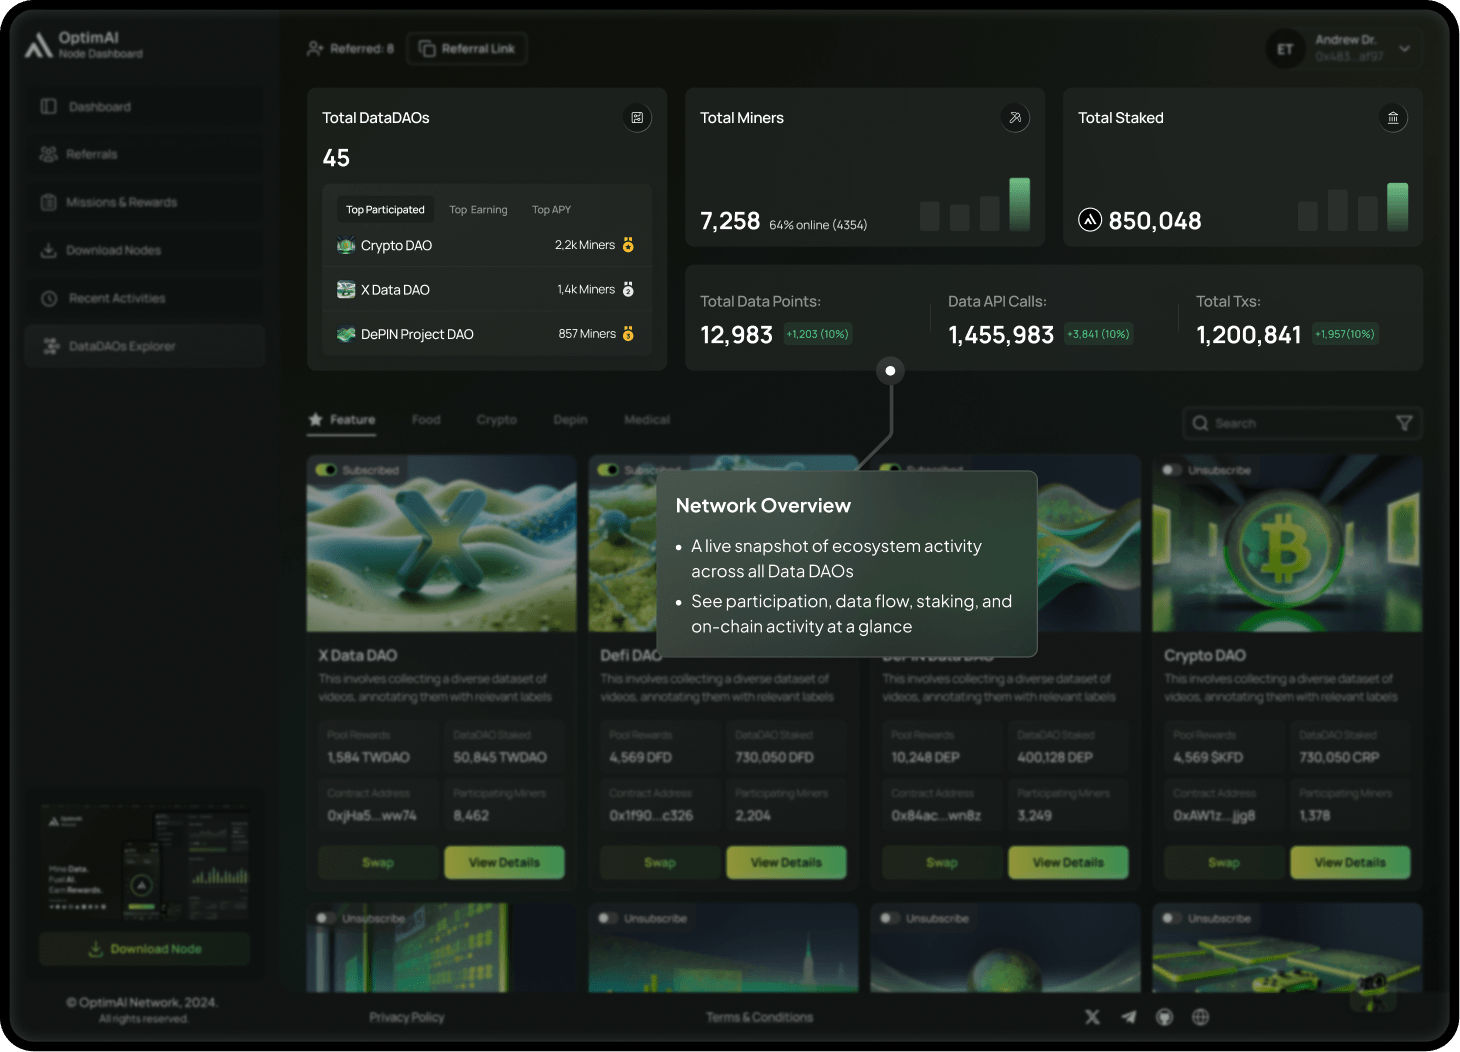Switch to the Top APY tab
The height and width of the screenshot is (1052, 1460).
551,210
